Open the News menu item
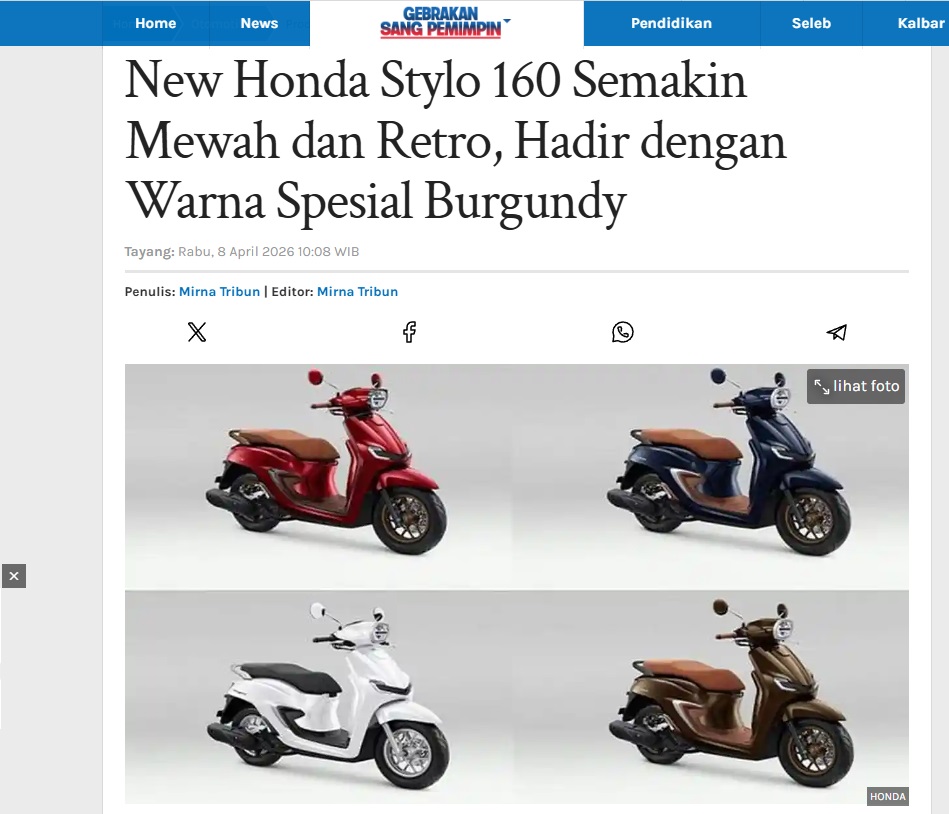This screenshot has width=949, height=814. [x=259, y=23]
